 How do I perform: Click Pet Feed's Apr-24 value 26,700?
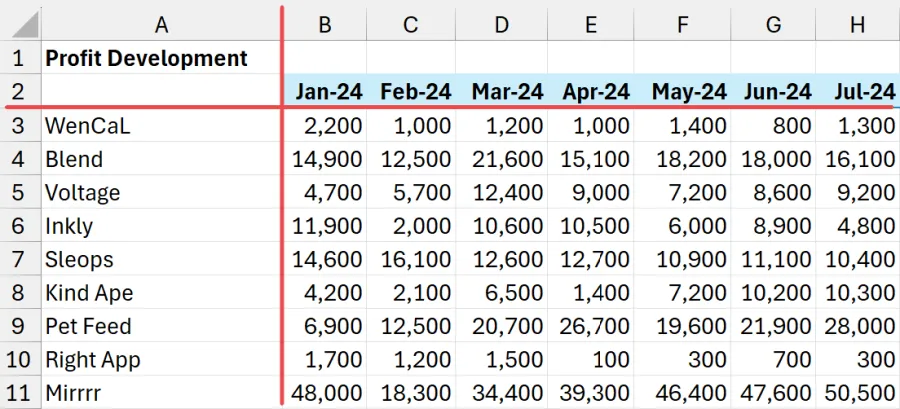(x=596, y=326)
